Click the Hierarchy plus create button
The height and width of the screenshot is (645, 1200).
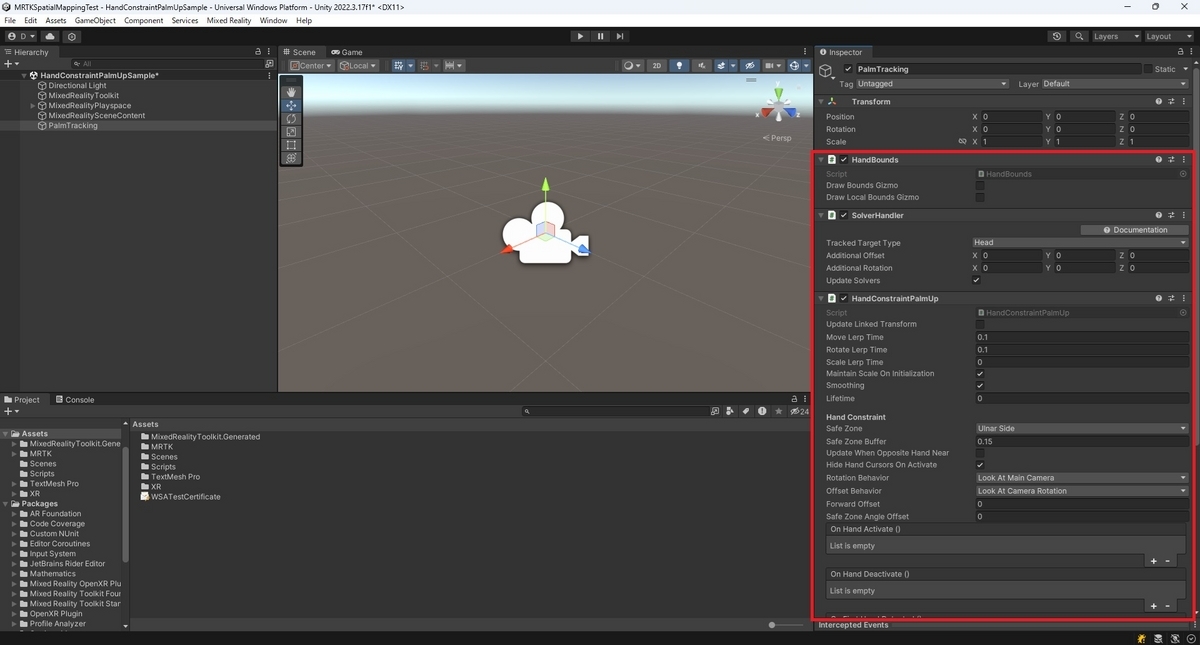pos(10,64)
